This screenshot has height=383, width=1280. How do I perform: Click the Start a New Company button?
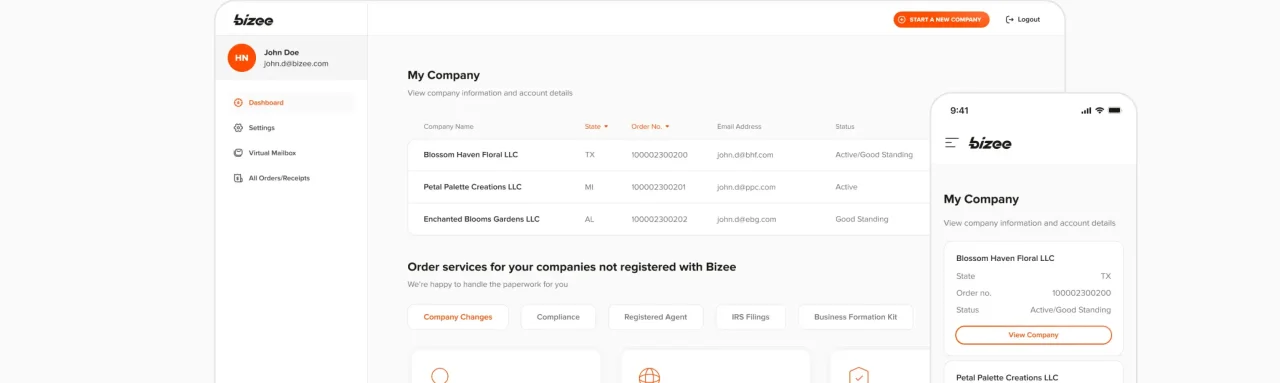[941, 19]
